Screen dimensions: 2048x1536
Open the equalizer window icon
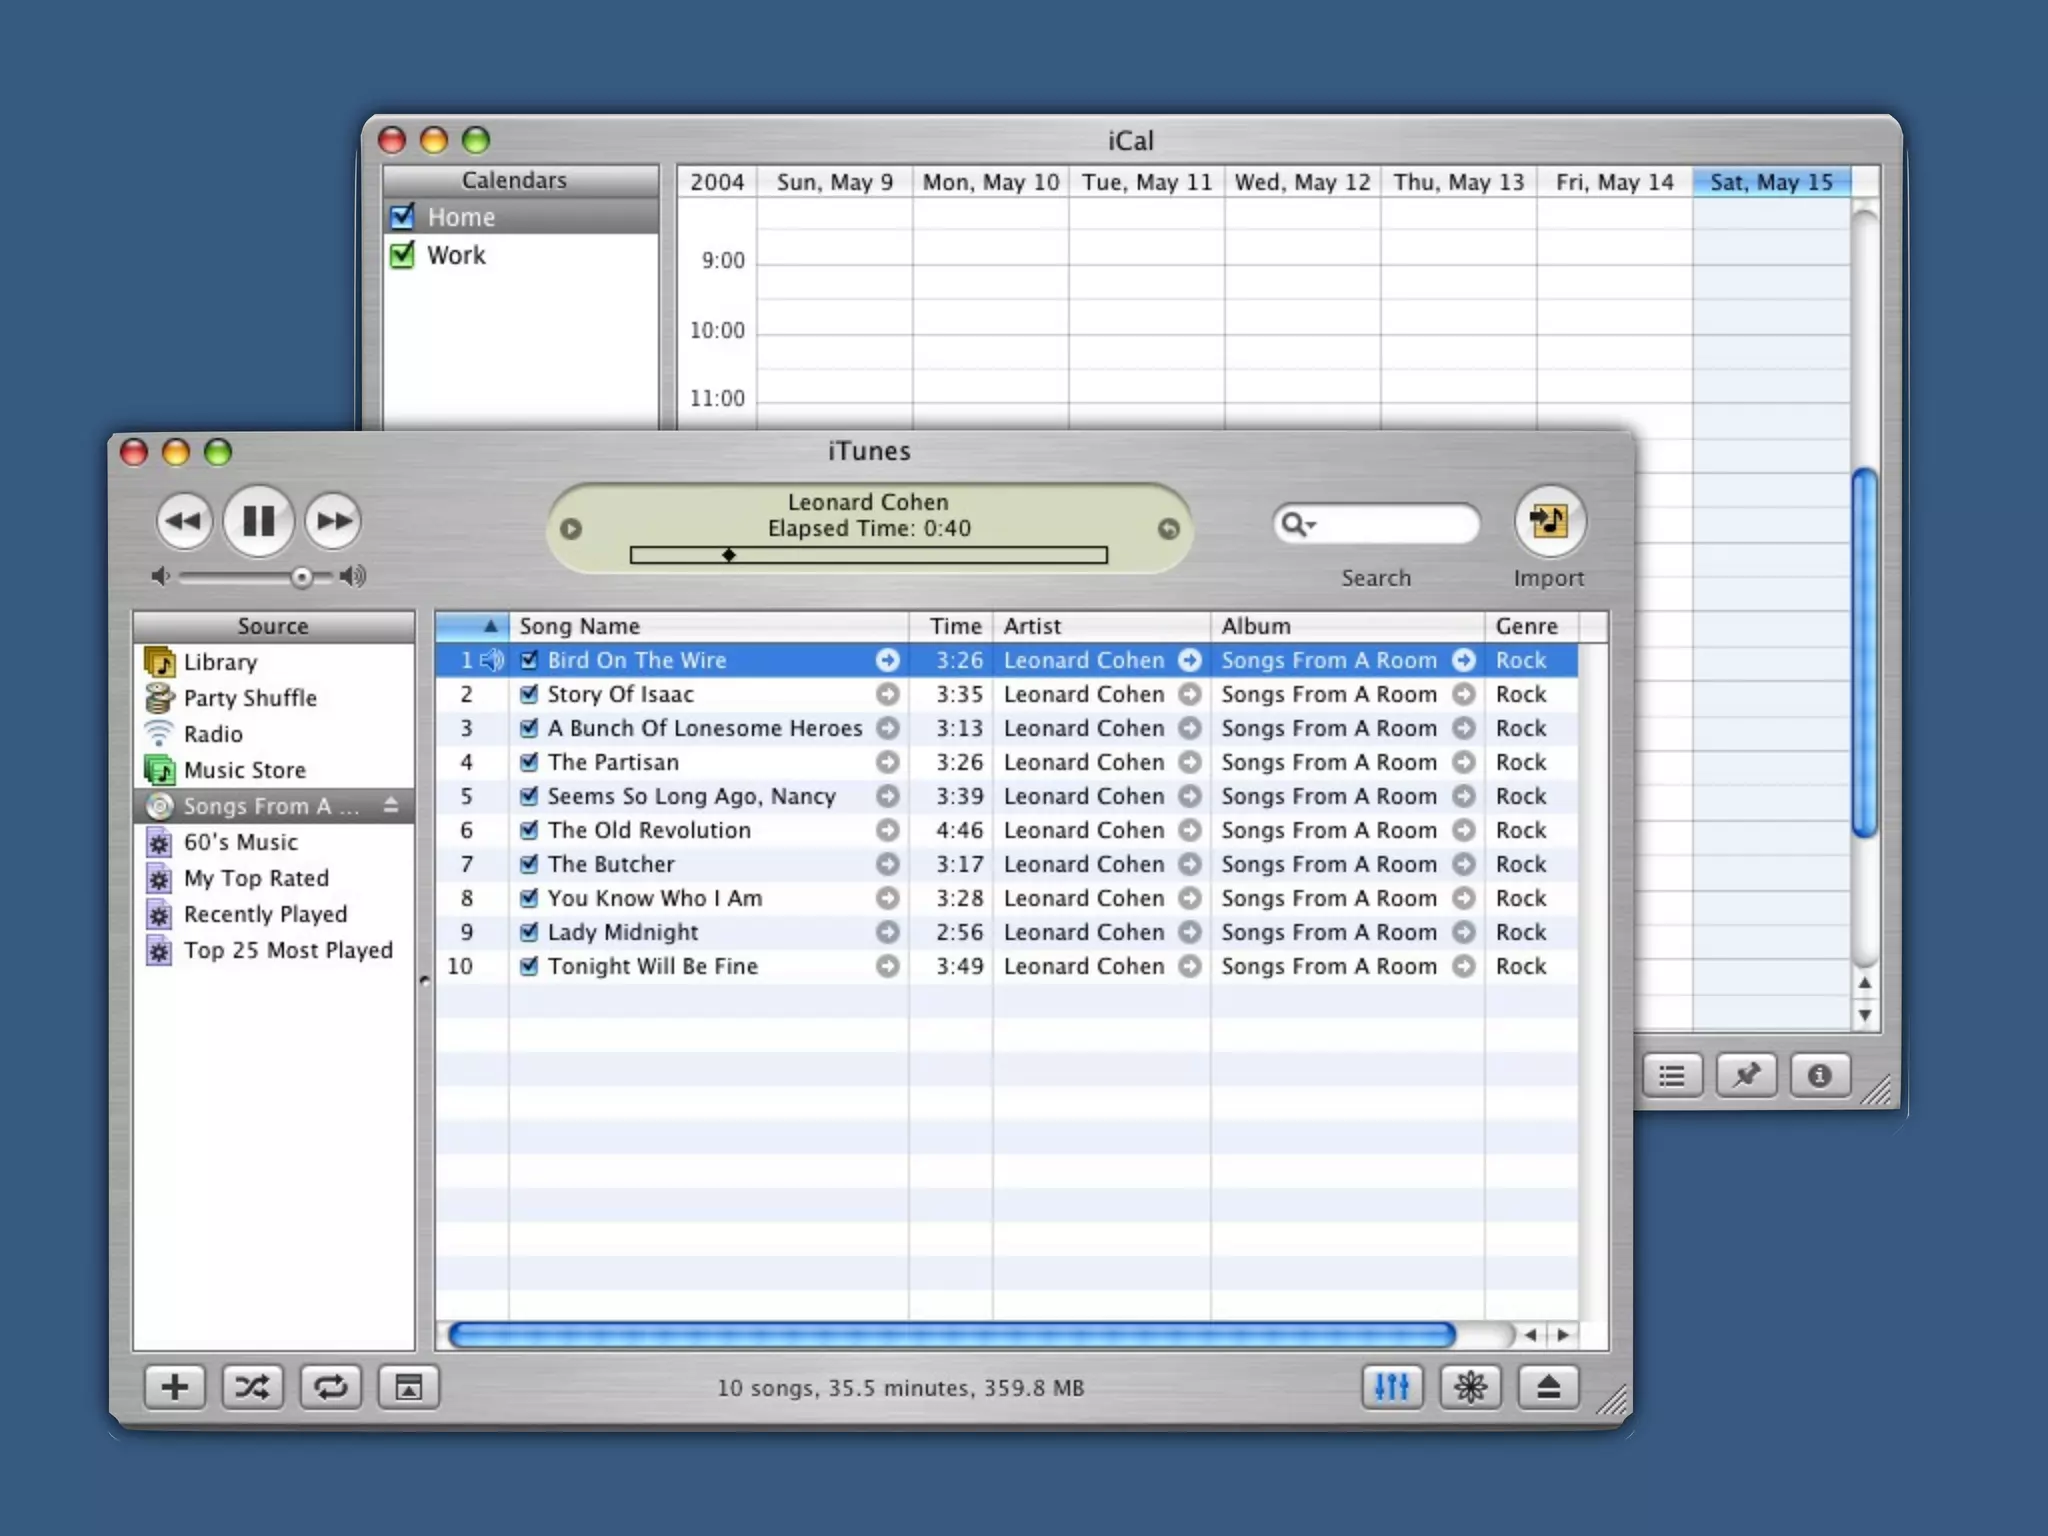(1391, 1387)
